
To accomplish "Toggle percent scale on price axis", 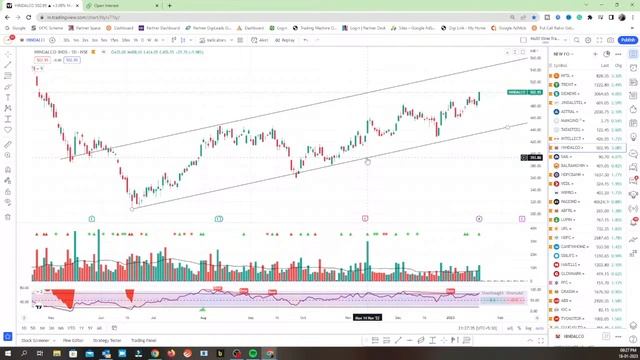I will pyautogui.click(x=519, y=328).
